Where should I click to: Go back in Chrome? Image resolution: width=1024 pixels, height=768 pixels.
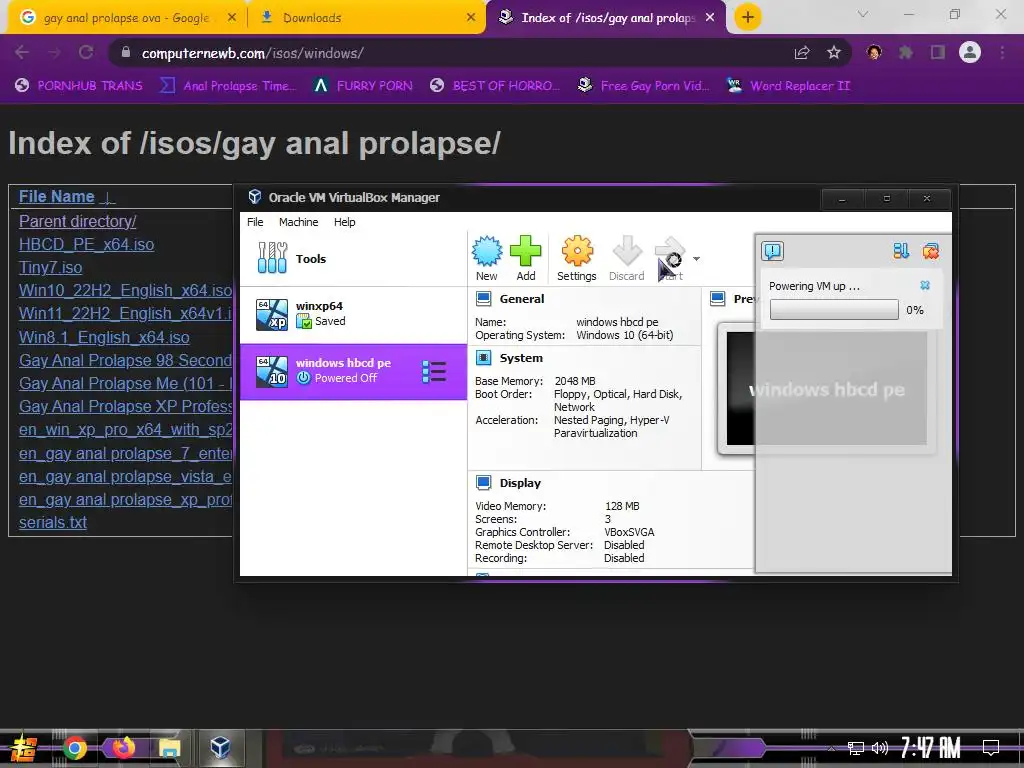click(22, 52)
